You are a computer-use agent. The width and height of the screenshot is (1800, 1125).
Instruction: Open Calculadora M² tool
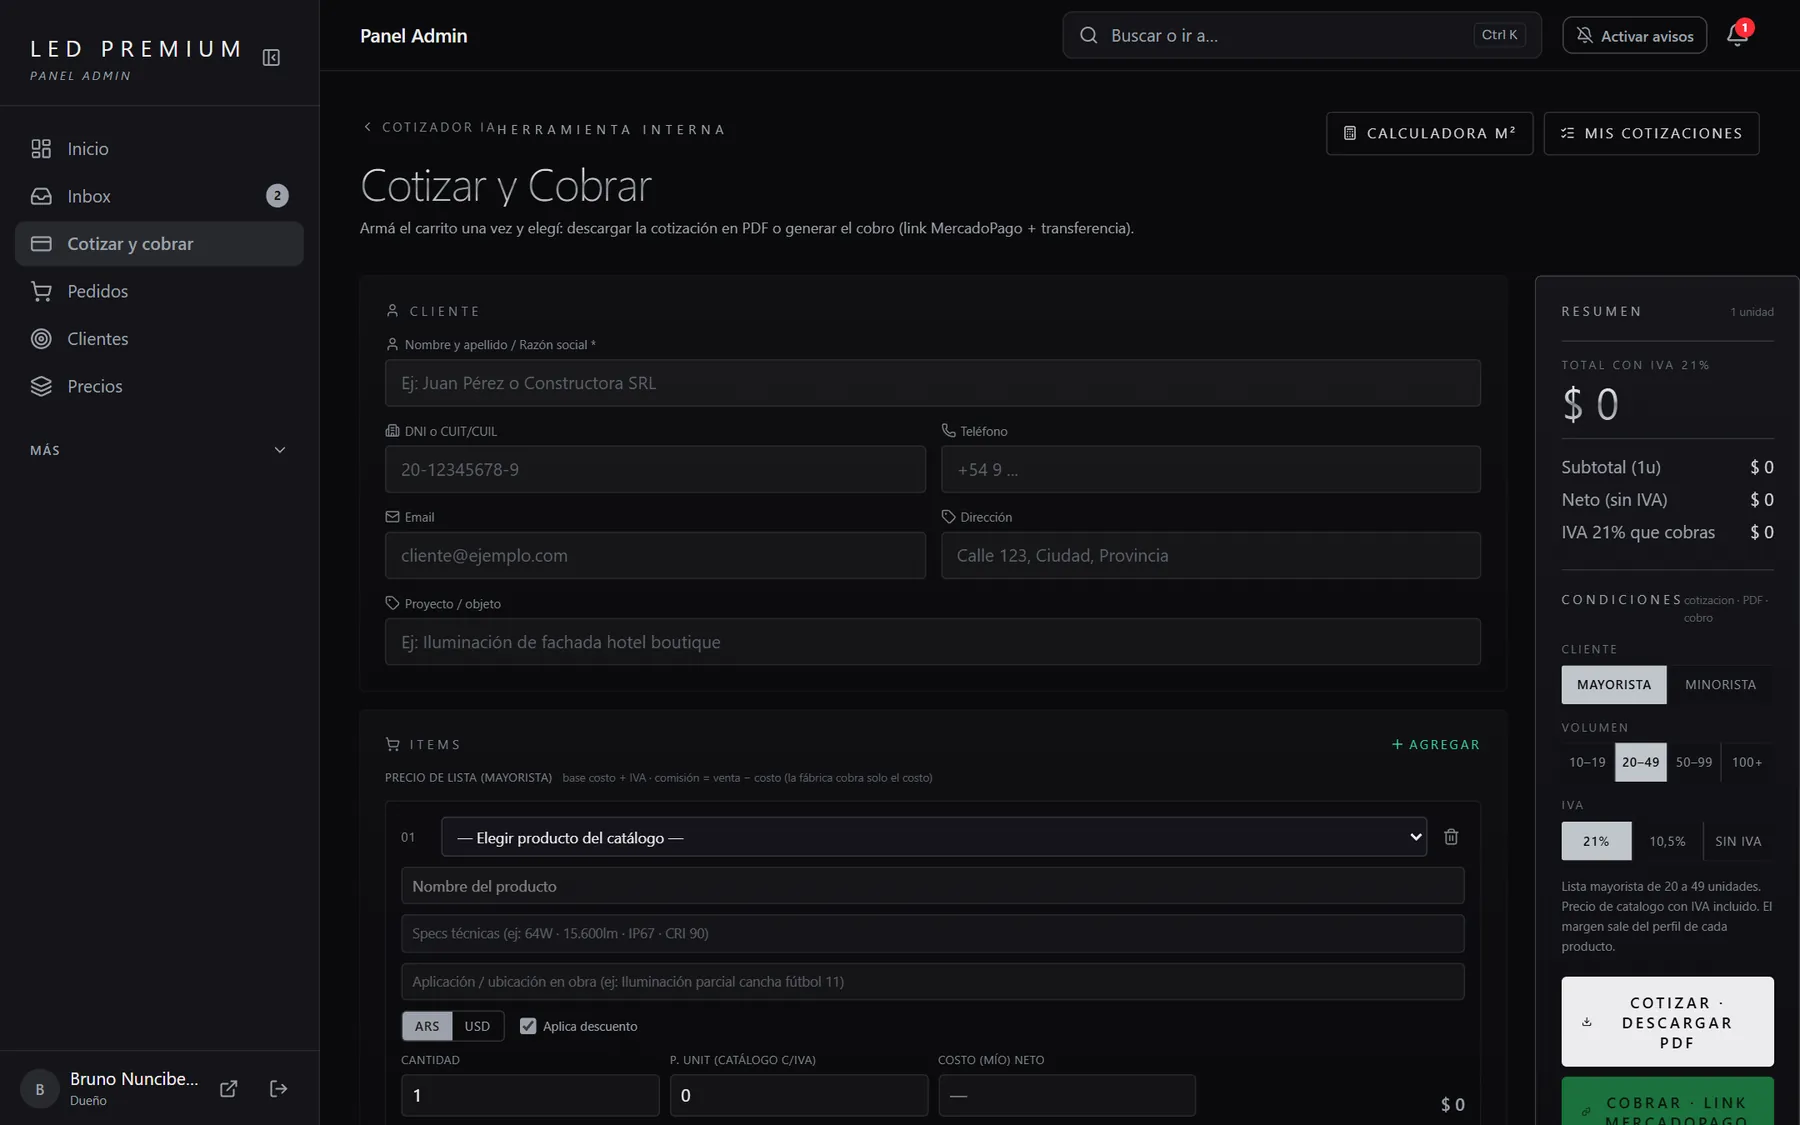(1429, 133)
